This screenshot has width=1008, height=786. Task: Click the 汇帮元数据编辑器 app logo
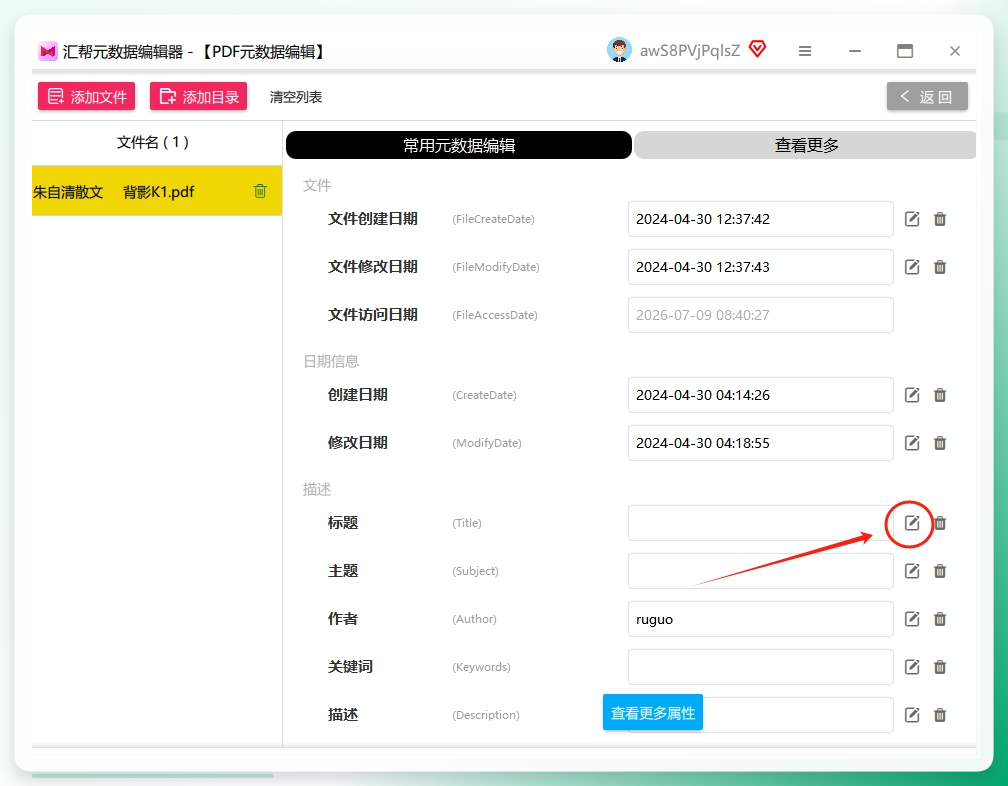[48, 51]
